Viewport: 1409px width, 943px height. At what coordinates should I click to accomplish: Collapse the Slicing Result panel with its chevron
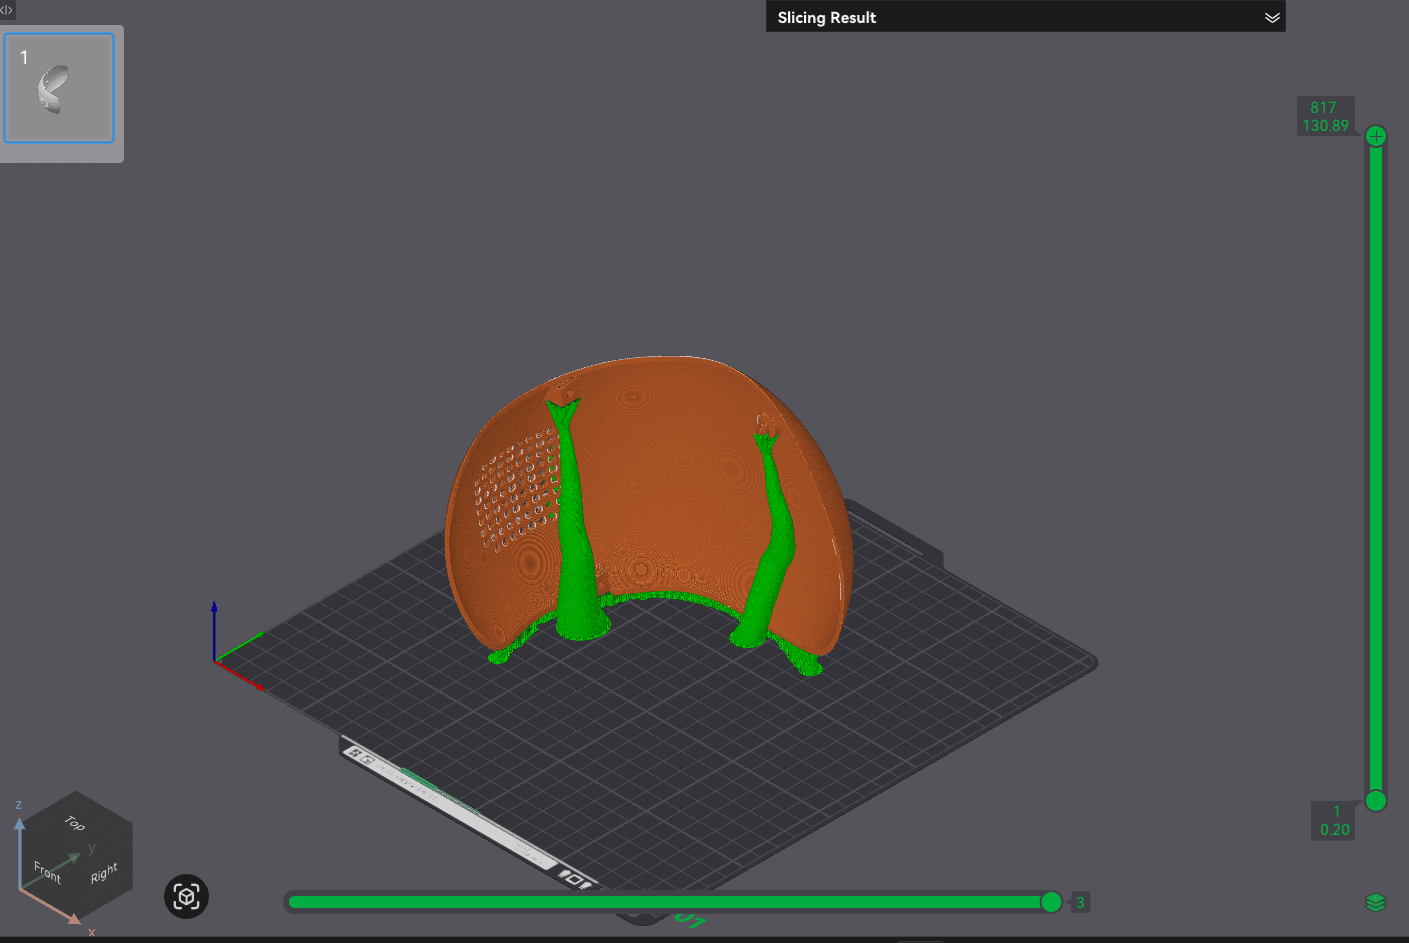tap(1272, 17)
